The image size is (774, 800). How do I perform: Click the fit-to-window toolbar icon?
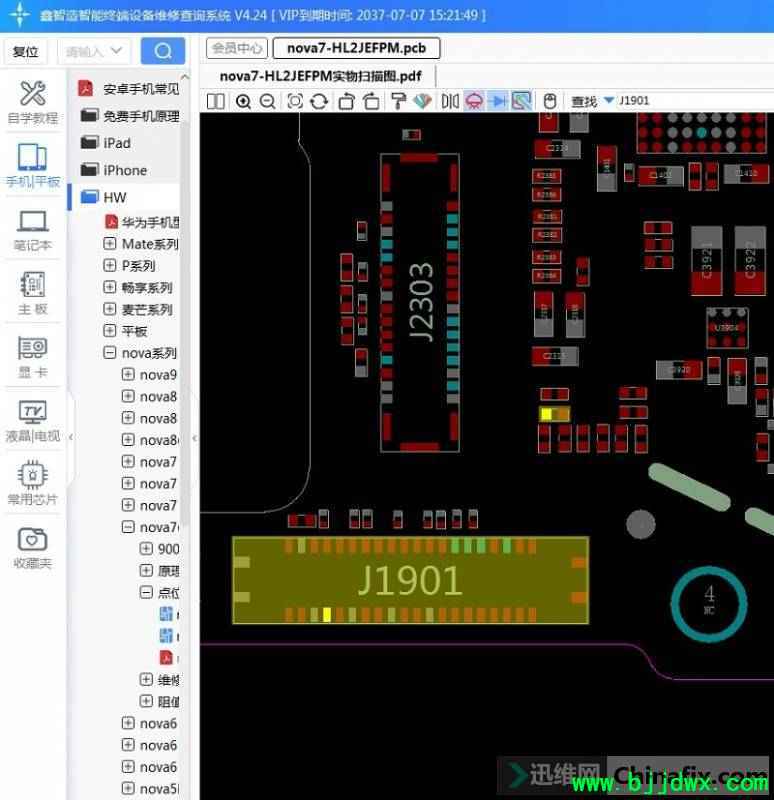[x=295, y=101]
